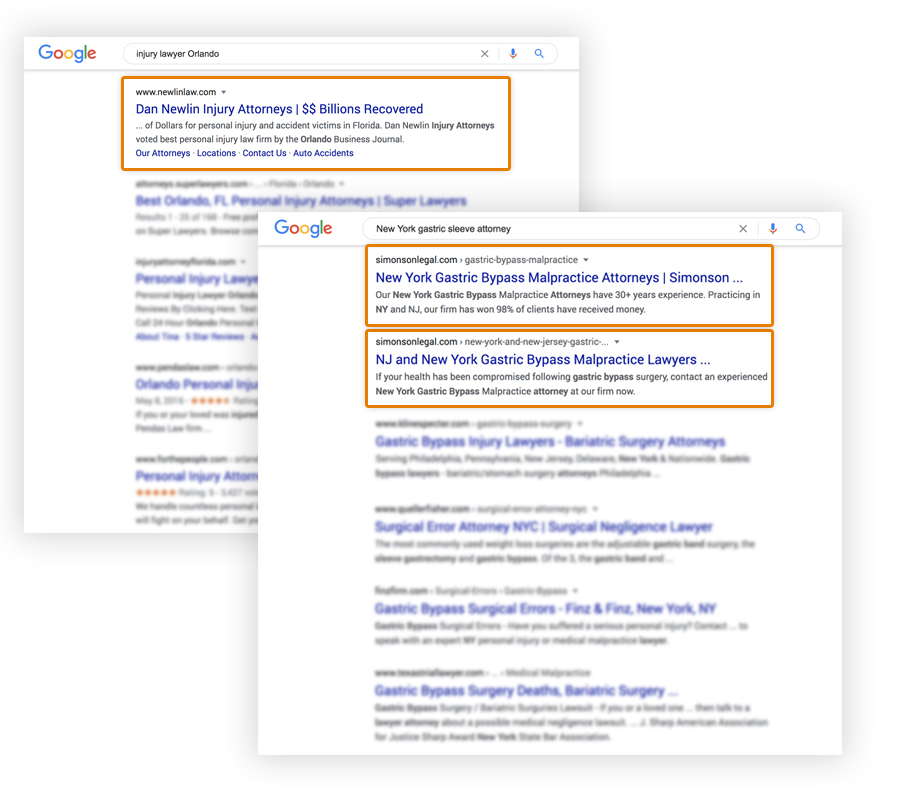
Task: Open the 'Contact Us' sitelink
Action: [264, 153]
